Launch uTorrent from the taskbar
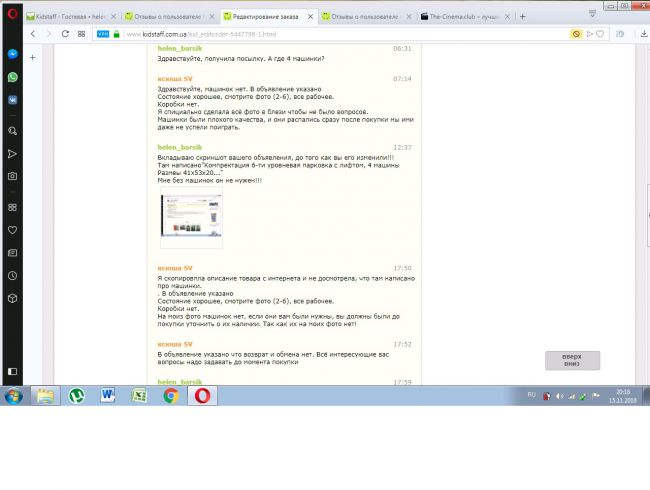The width and height of the screenshot is (650, 490). pyautogui.click(x=76, y=395)
